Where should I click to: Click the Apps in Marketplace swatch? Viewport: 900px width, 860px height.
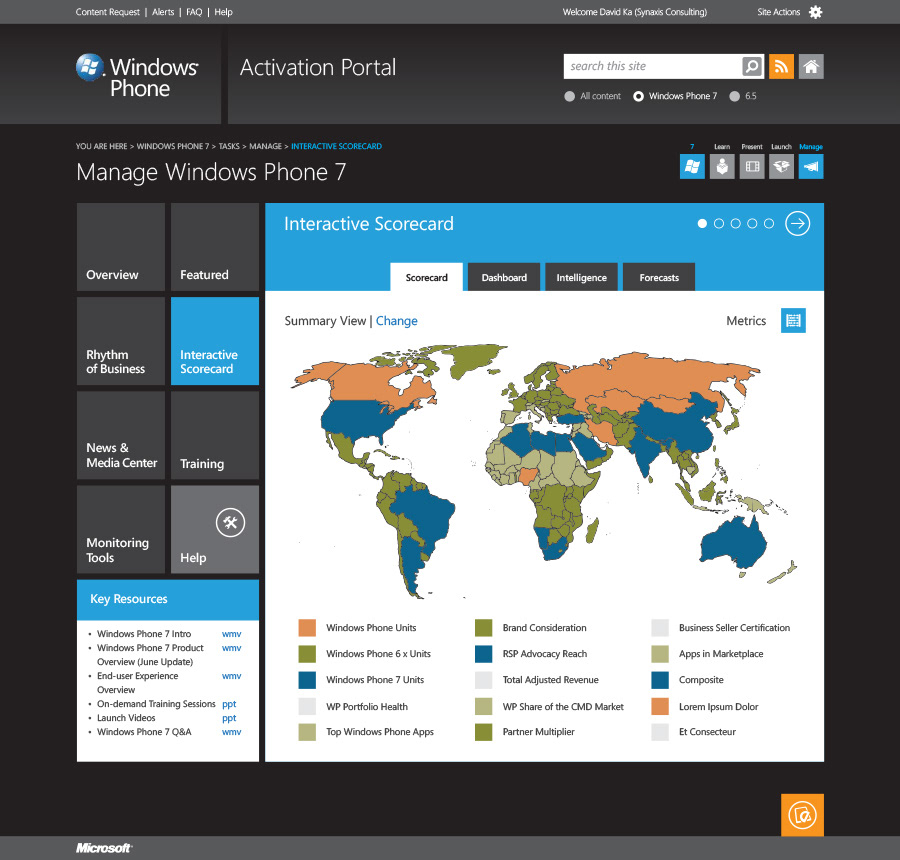[660, 654]
